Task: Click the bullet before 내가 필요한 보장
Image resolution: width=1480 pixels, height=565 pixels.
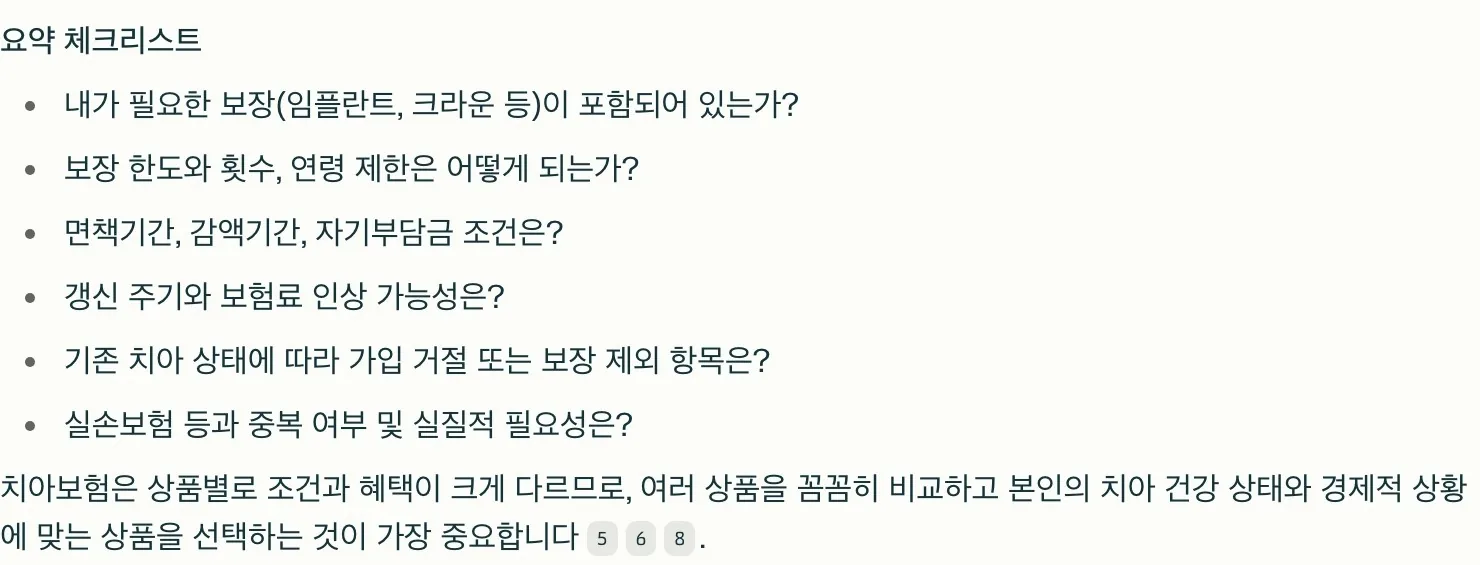Action: click(31, 105)
